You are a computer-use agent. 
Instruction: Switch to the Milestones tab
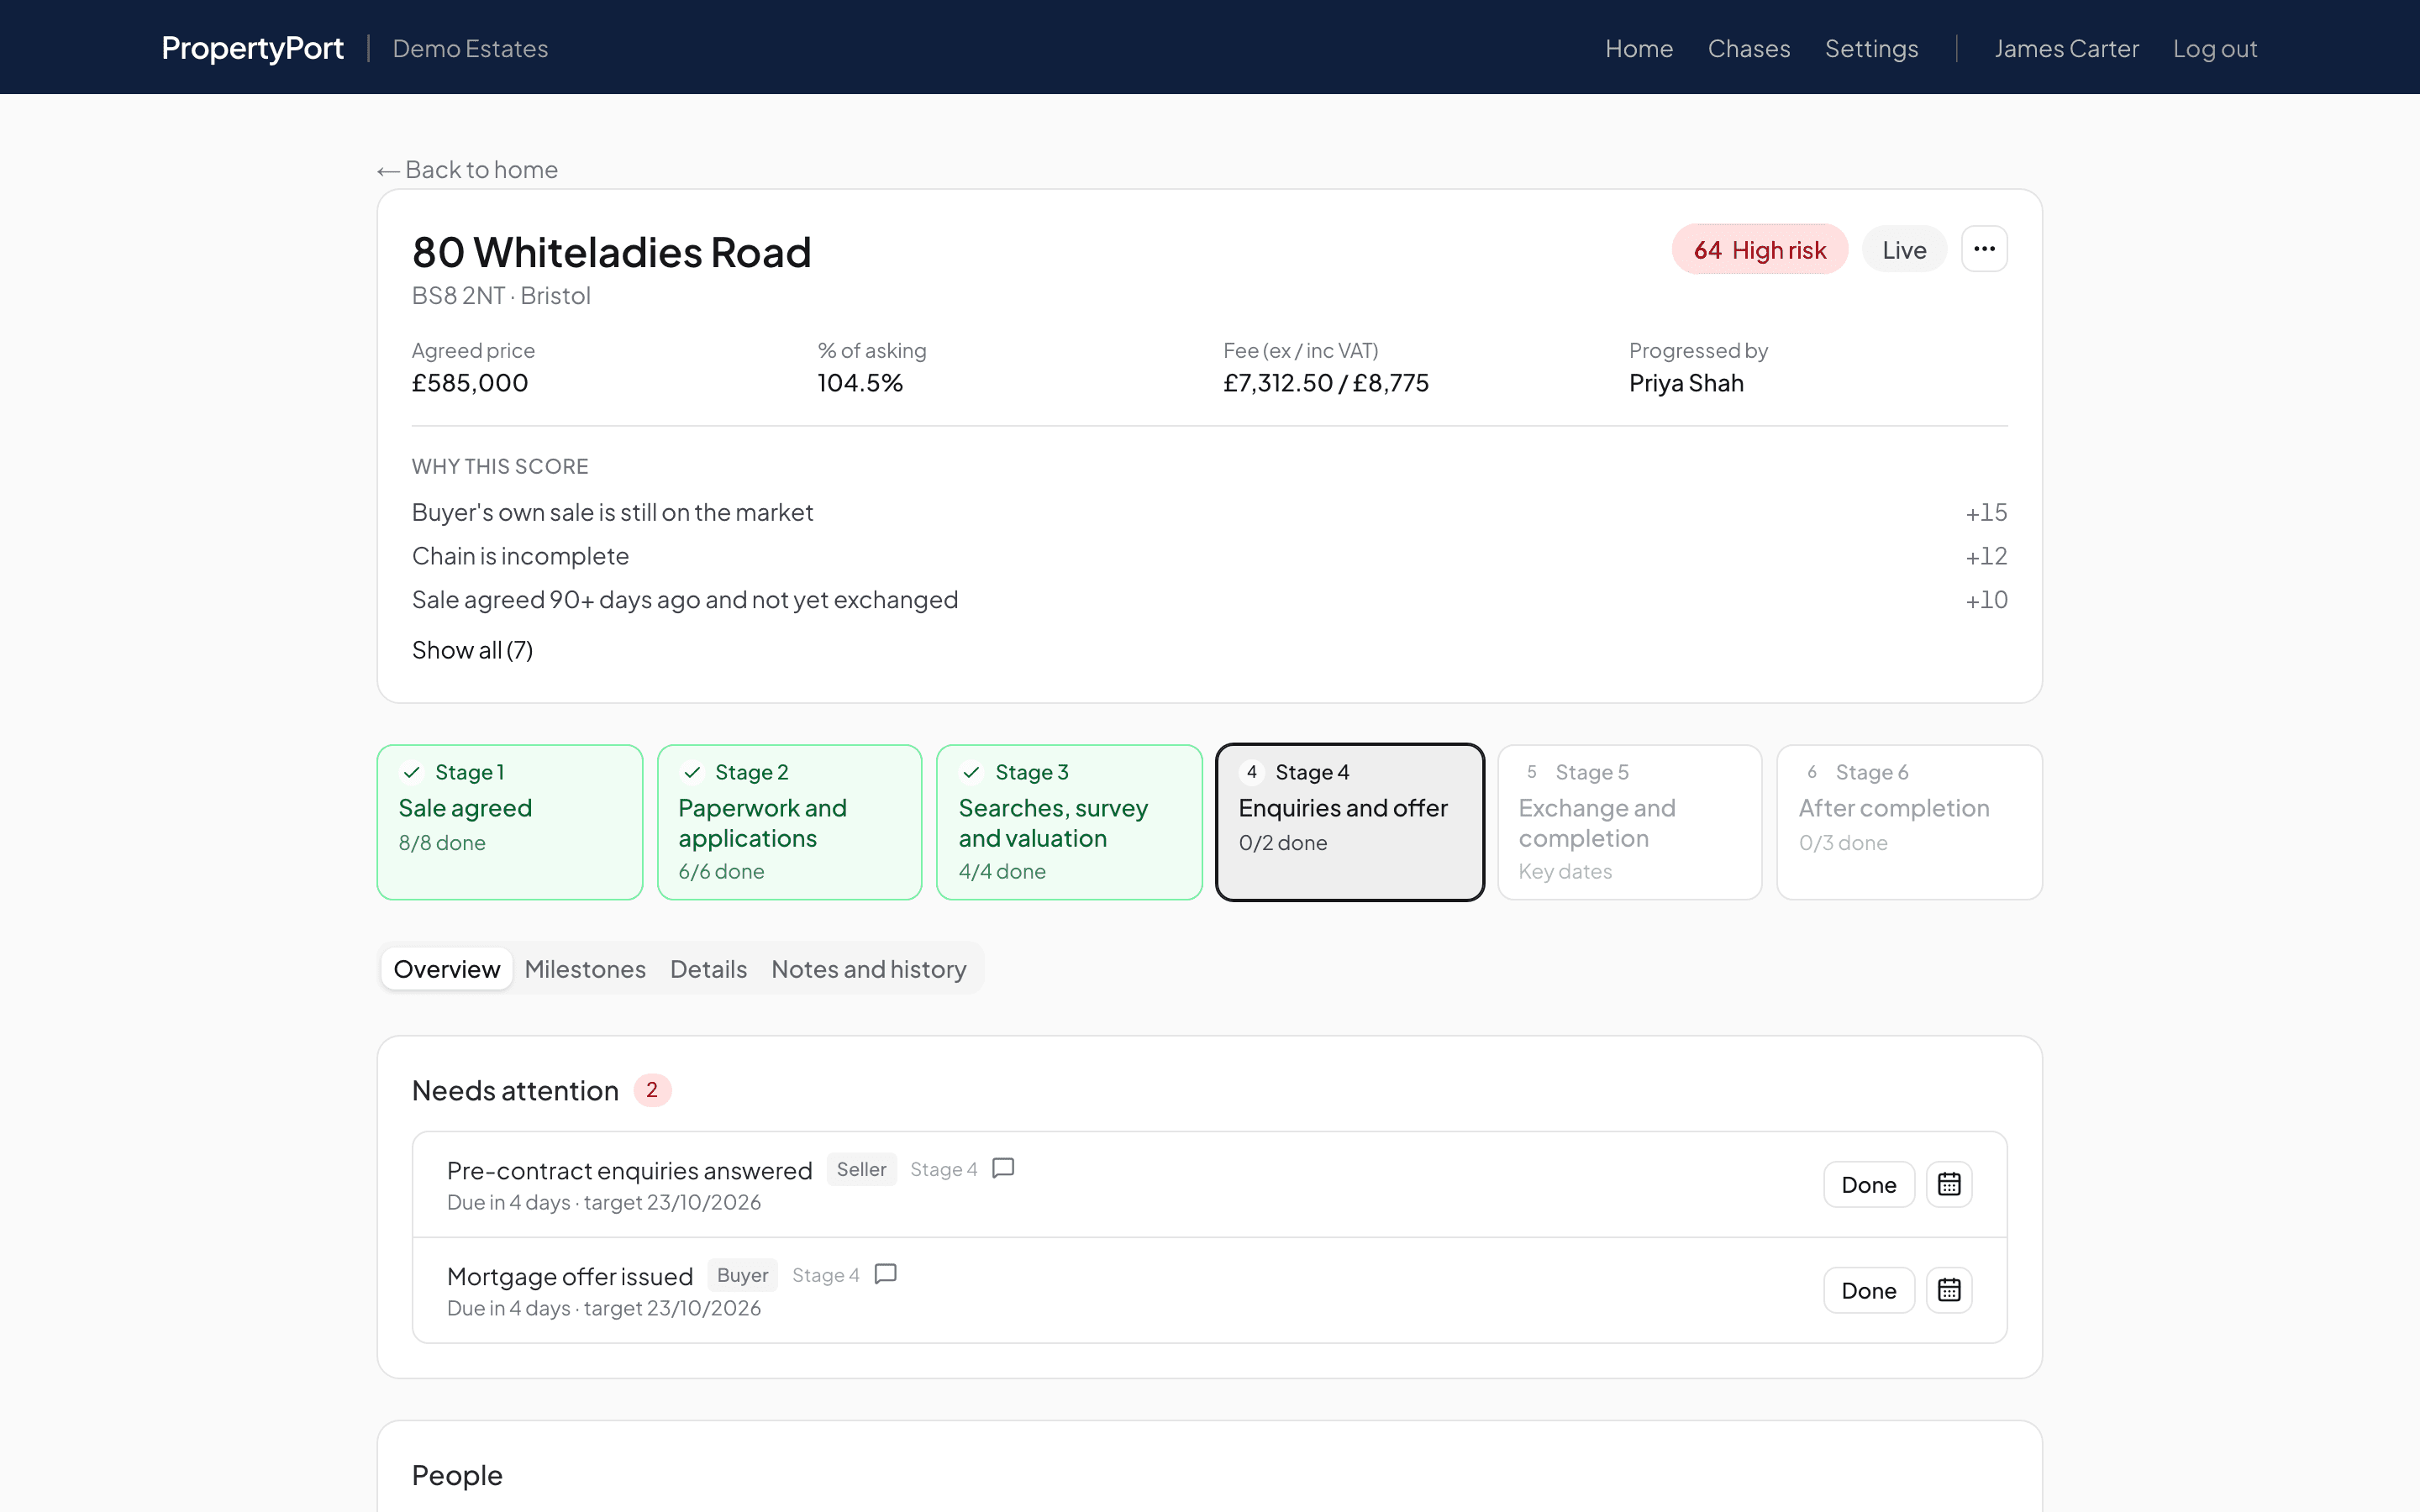(585, 969)
